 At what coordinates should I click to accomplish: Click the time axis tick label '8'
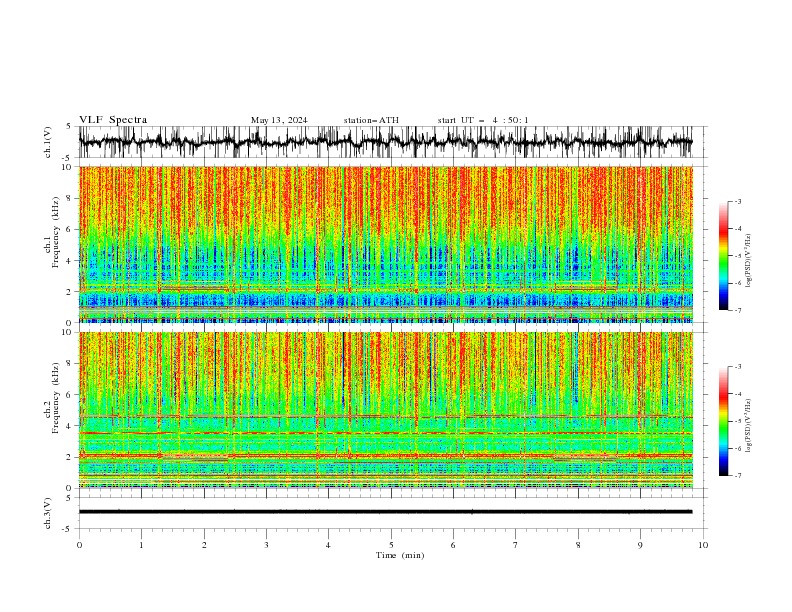[x=578, y=545]
